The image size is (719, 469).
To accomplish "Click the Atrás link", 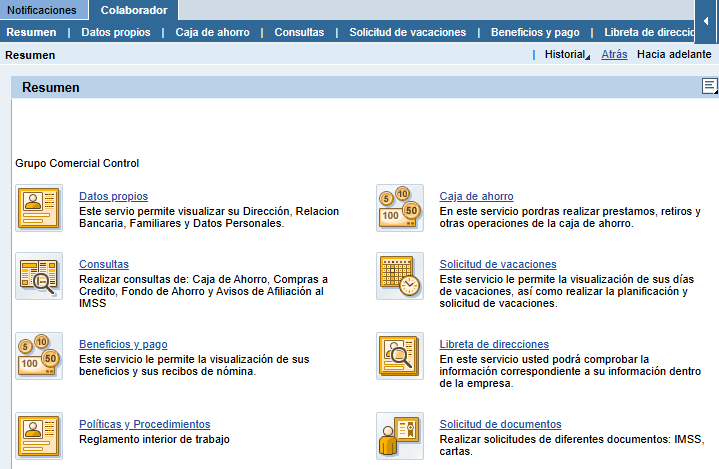I will click(x=614, y=55).
